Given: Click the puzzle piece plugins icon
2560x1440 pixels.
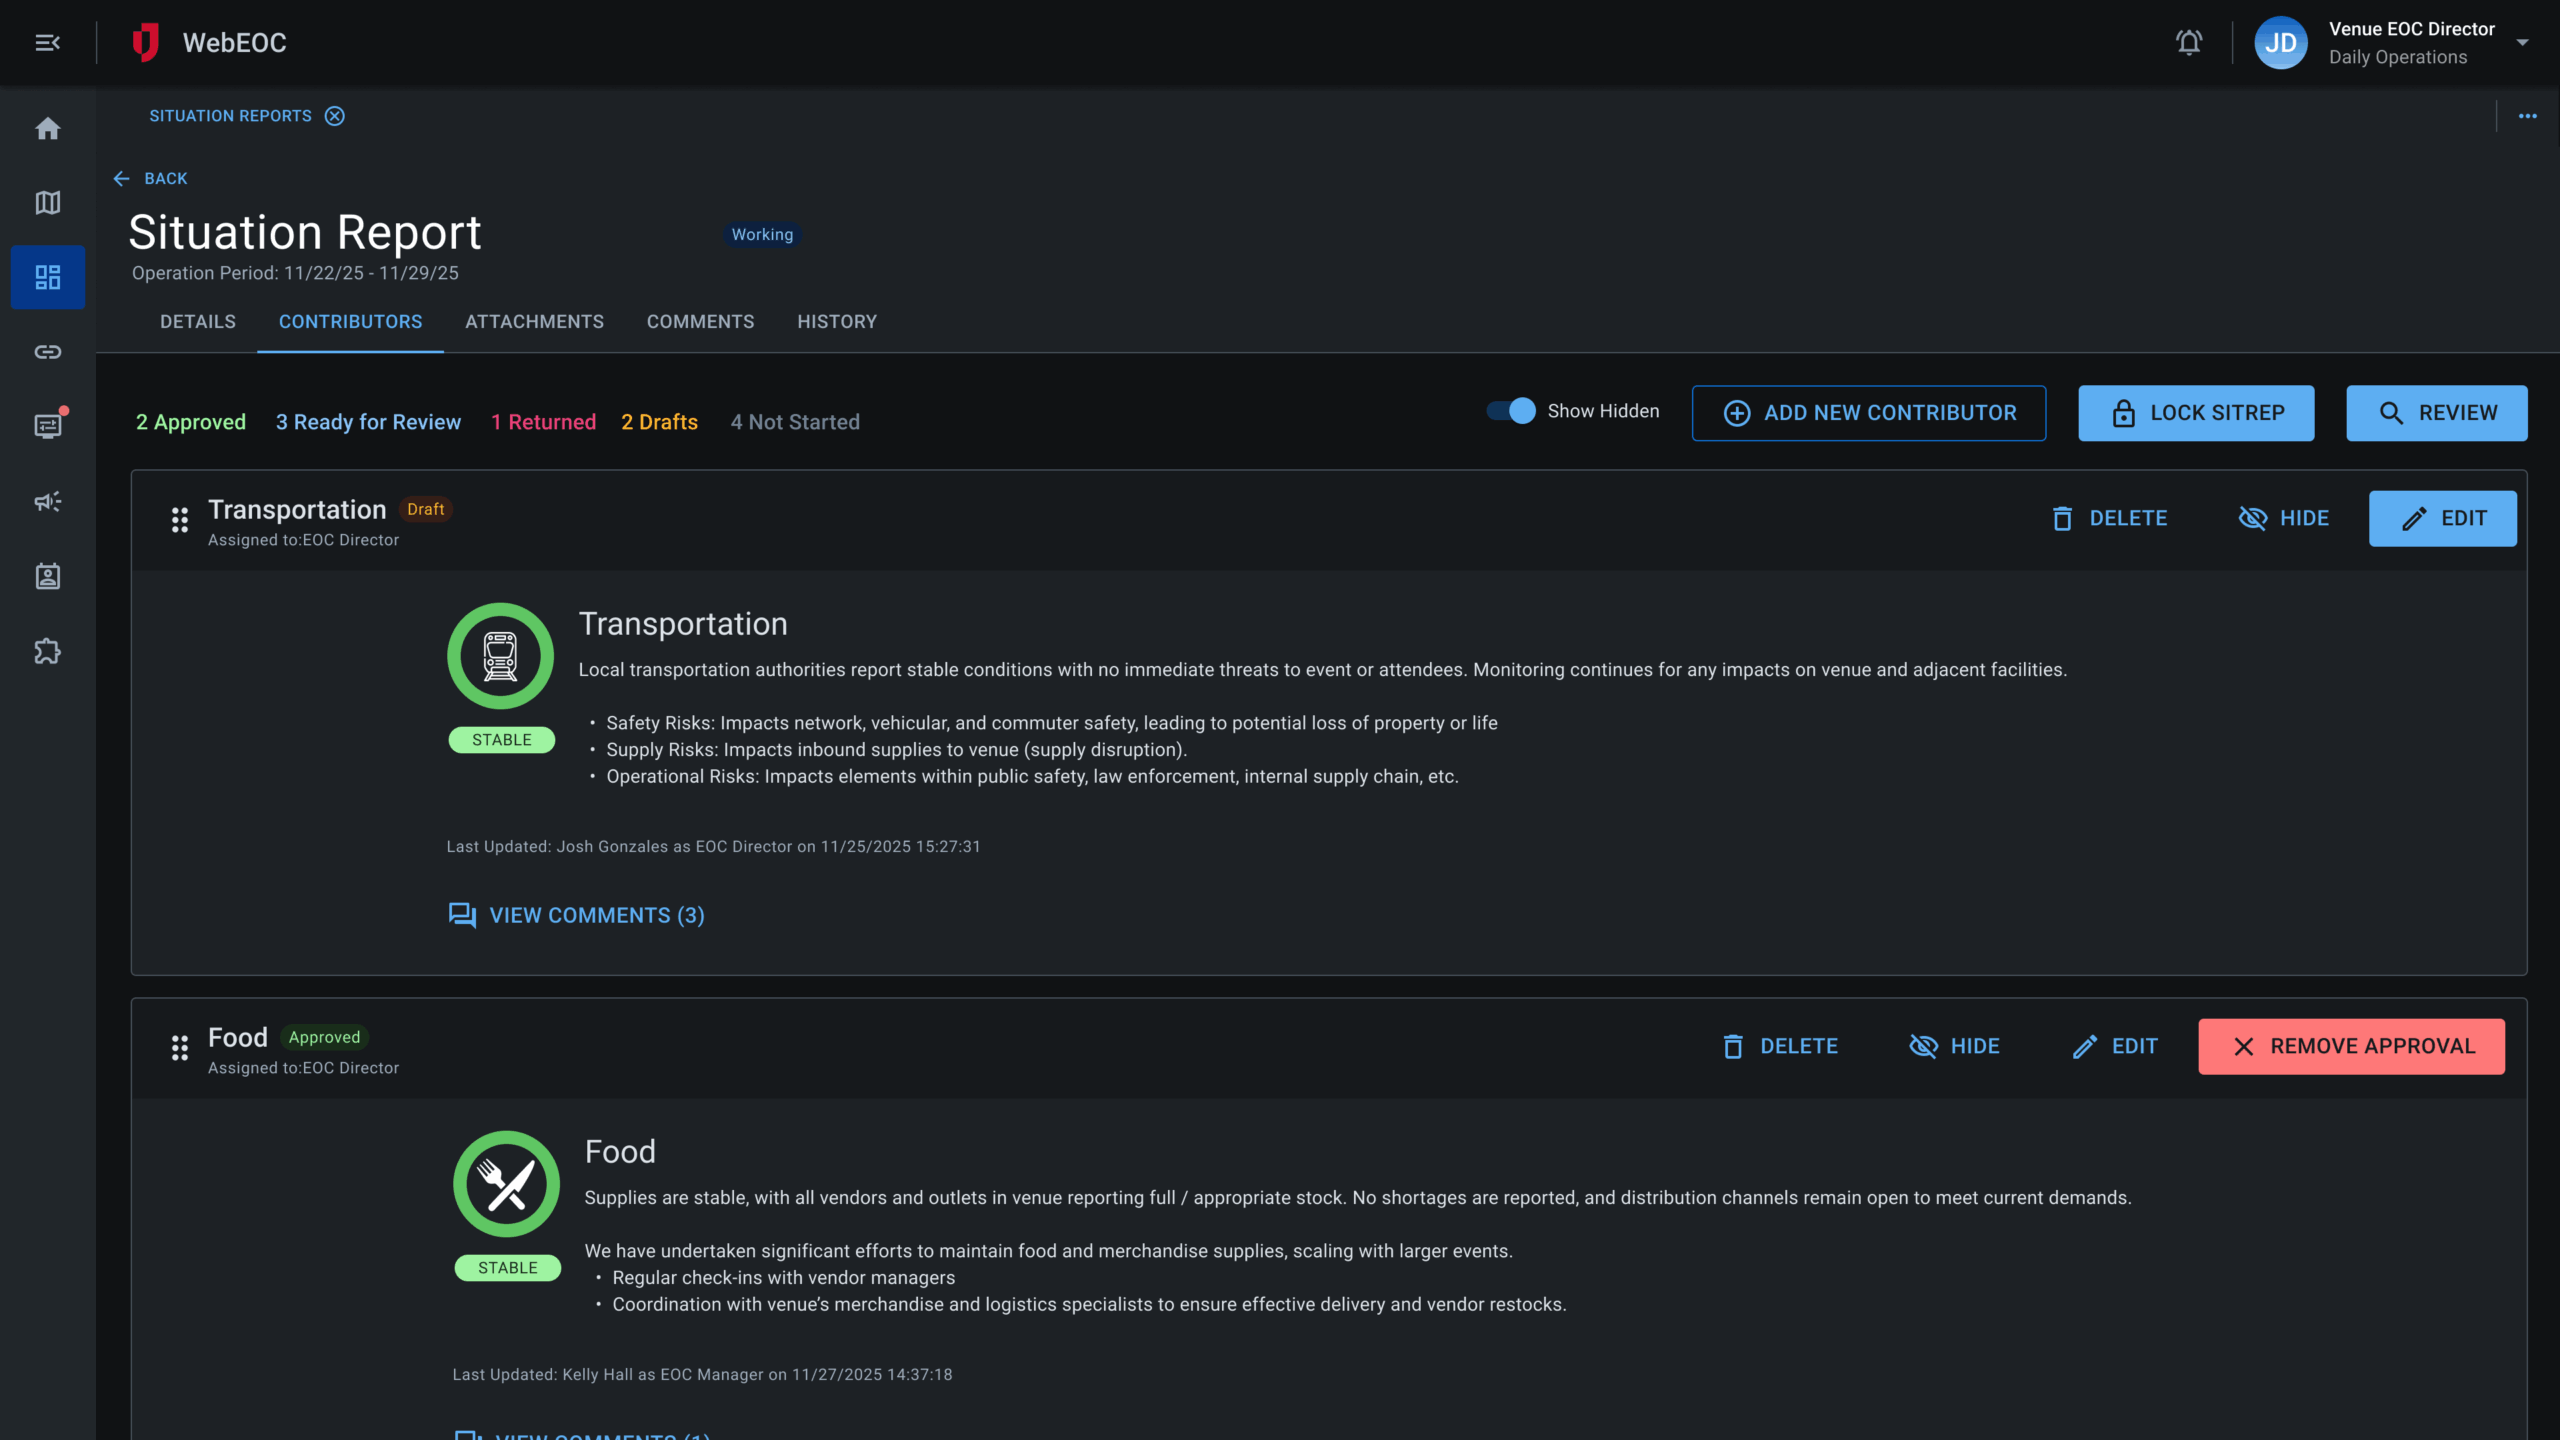Looking at the screenshot, I should point(47,652).
